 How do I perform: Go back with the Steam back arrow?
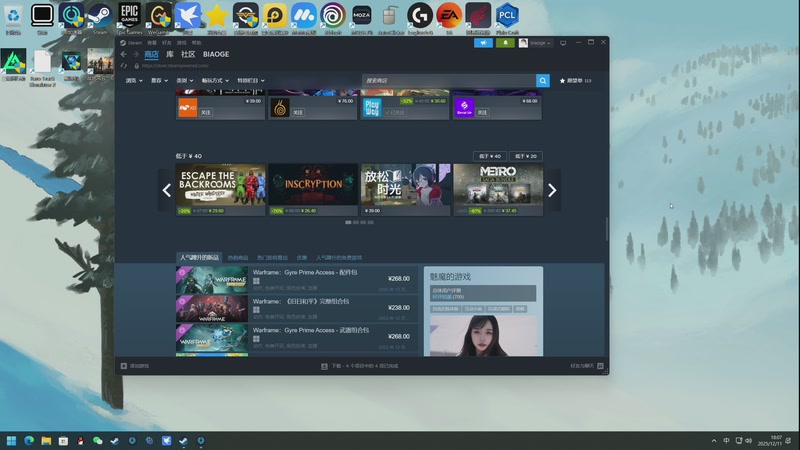point(123,54)
